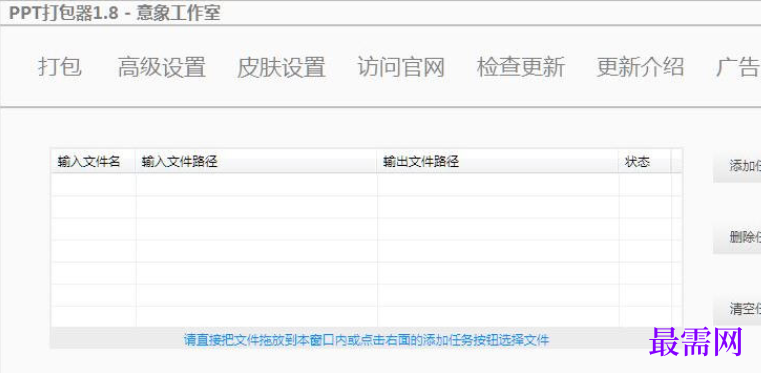Switch to 高级设置 tab
The width and height of the screenshot is (761, 373).
coord(162,67)
